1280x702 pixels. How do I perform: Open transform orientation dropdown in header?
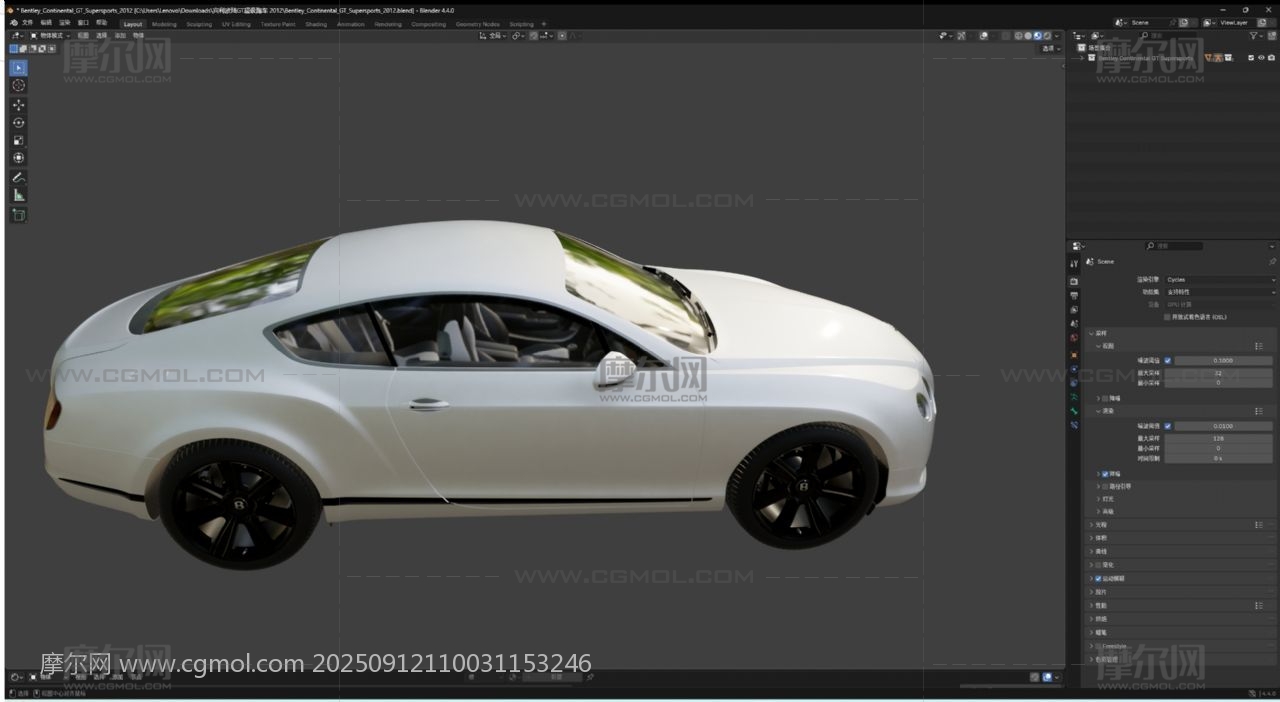tap(492, 35)
